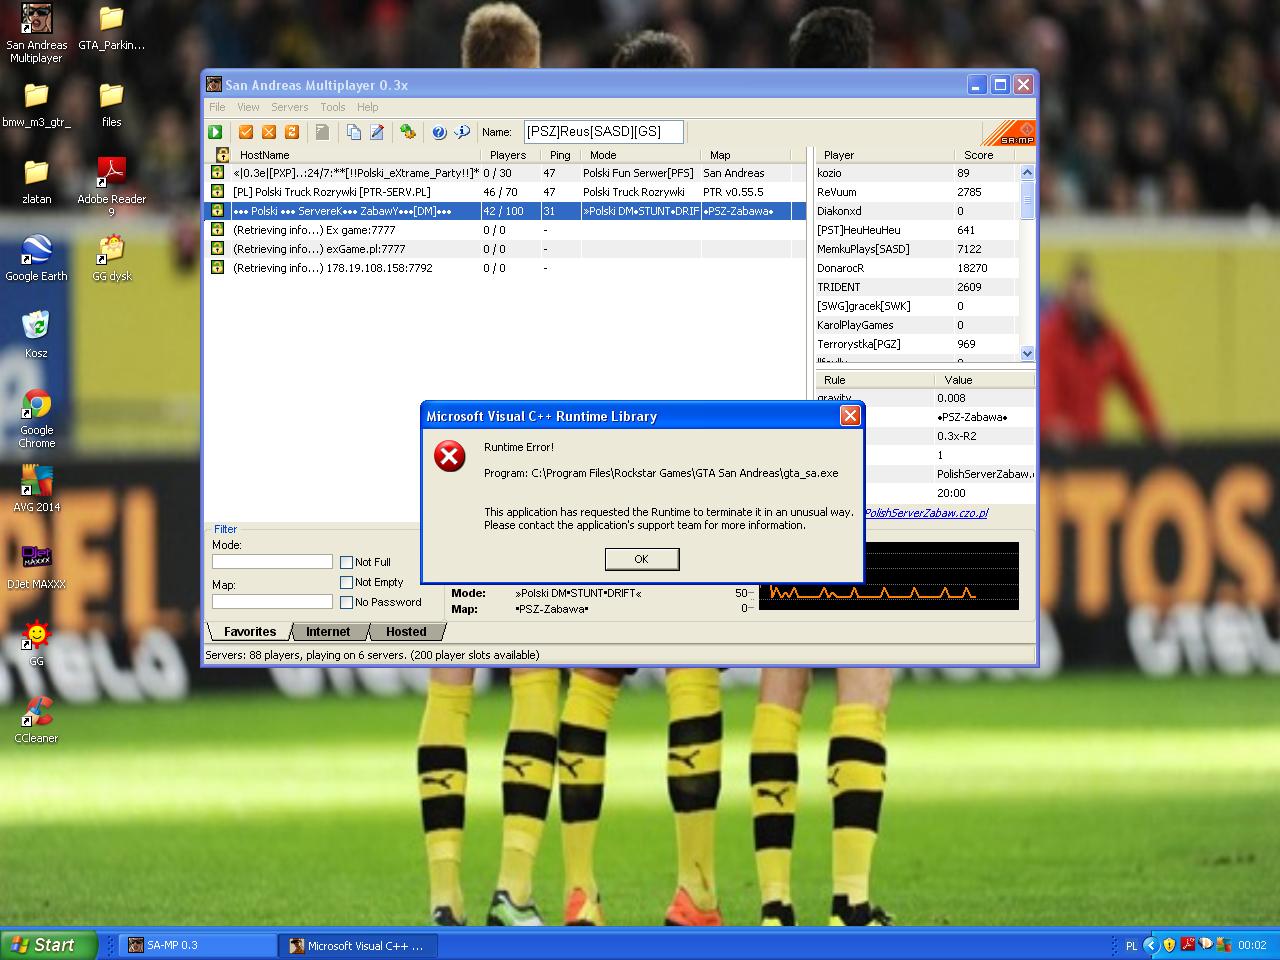Select the Polski ServereK ZabawY server row
Viewport: 1280px width, 960px height.
tap(506, 211)
